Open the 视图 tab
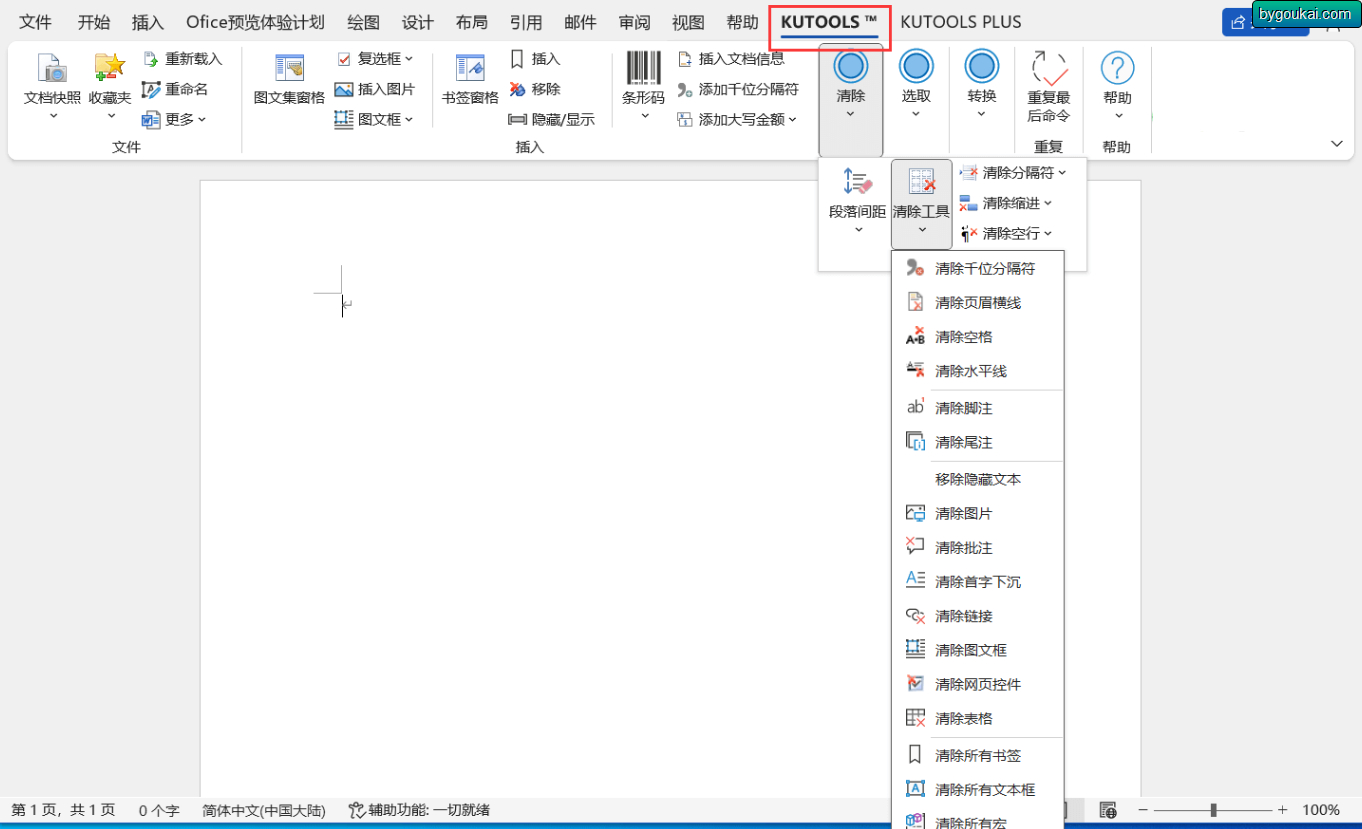This screenshot has width=1362, height=829. pyautogui.click(x=688, y=22)
